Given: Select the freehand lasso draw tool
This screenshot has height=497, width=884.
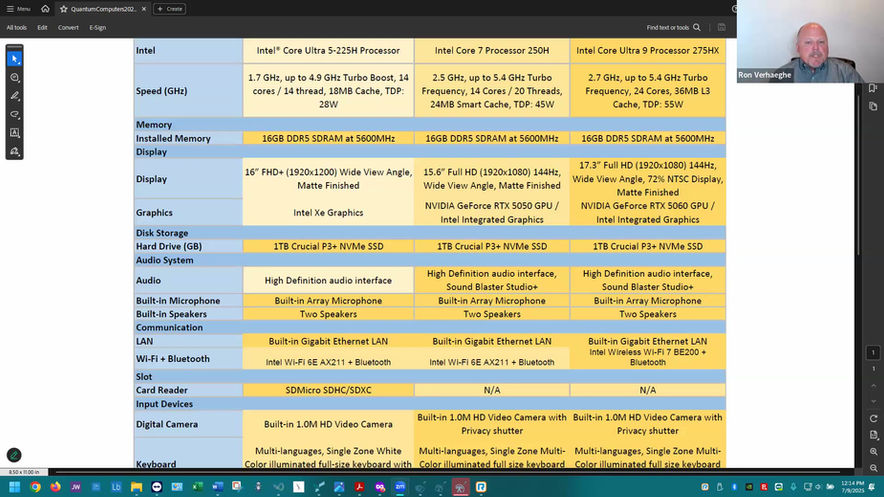Looking at the screenshot, I should point(15,114).
